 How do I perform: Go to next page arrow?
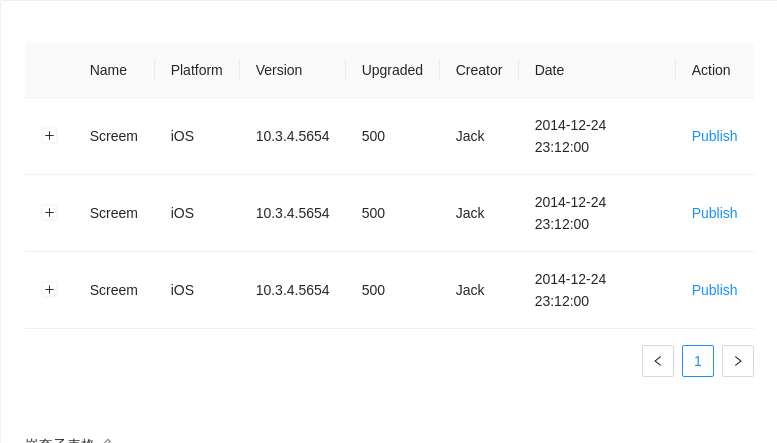pyautogui.click(x=738, y=361)
